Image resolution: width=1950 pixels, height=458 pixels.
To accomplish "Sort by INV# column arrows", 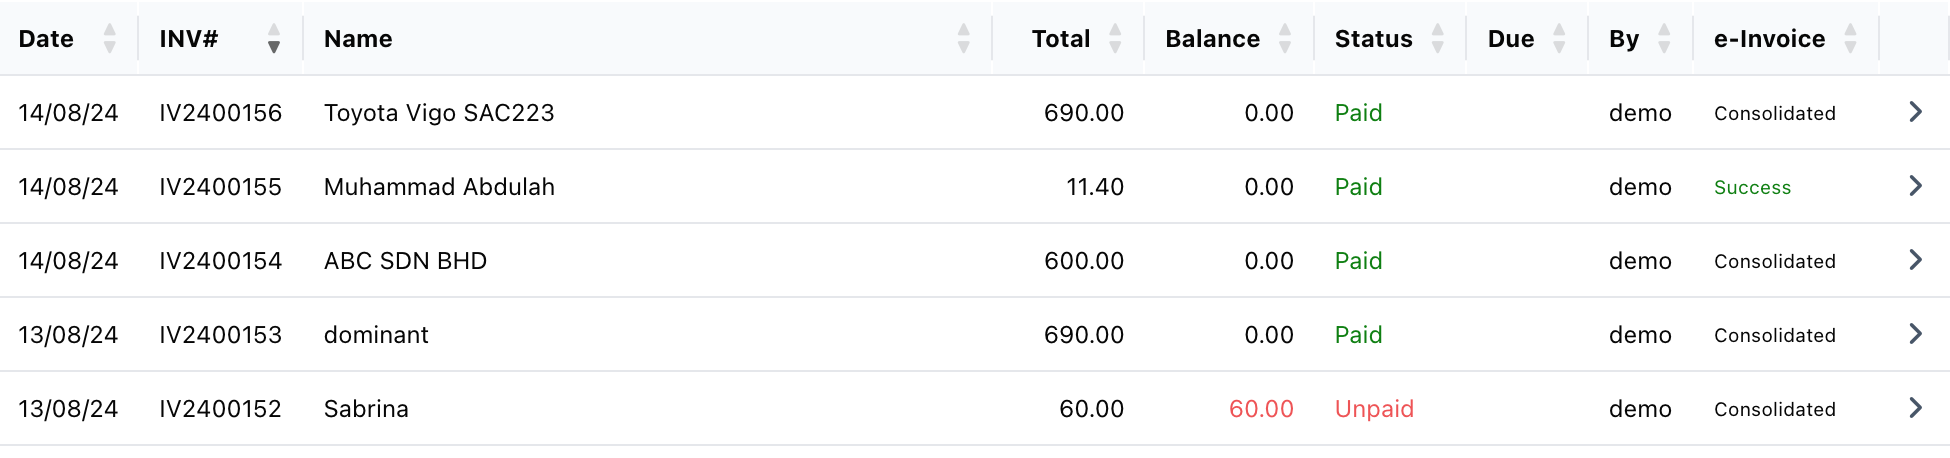I will click(x=274, y=39).
